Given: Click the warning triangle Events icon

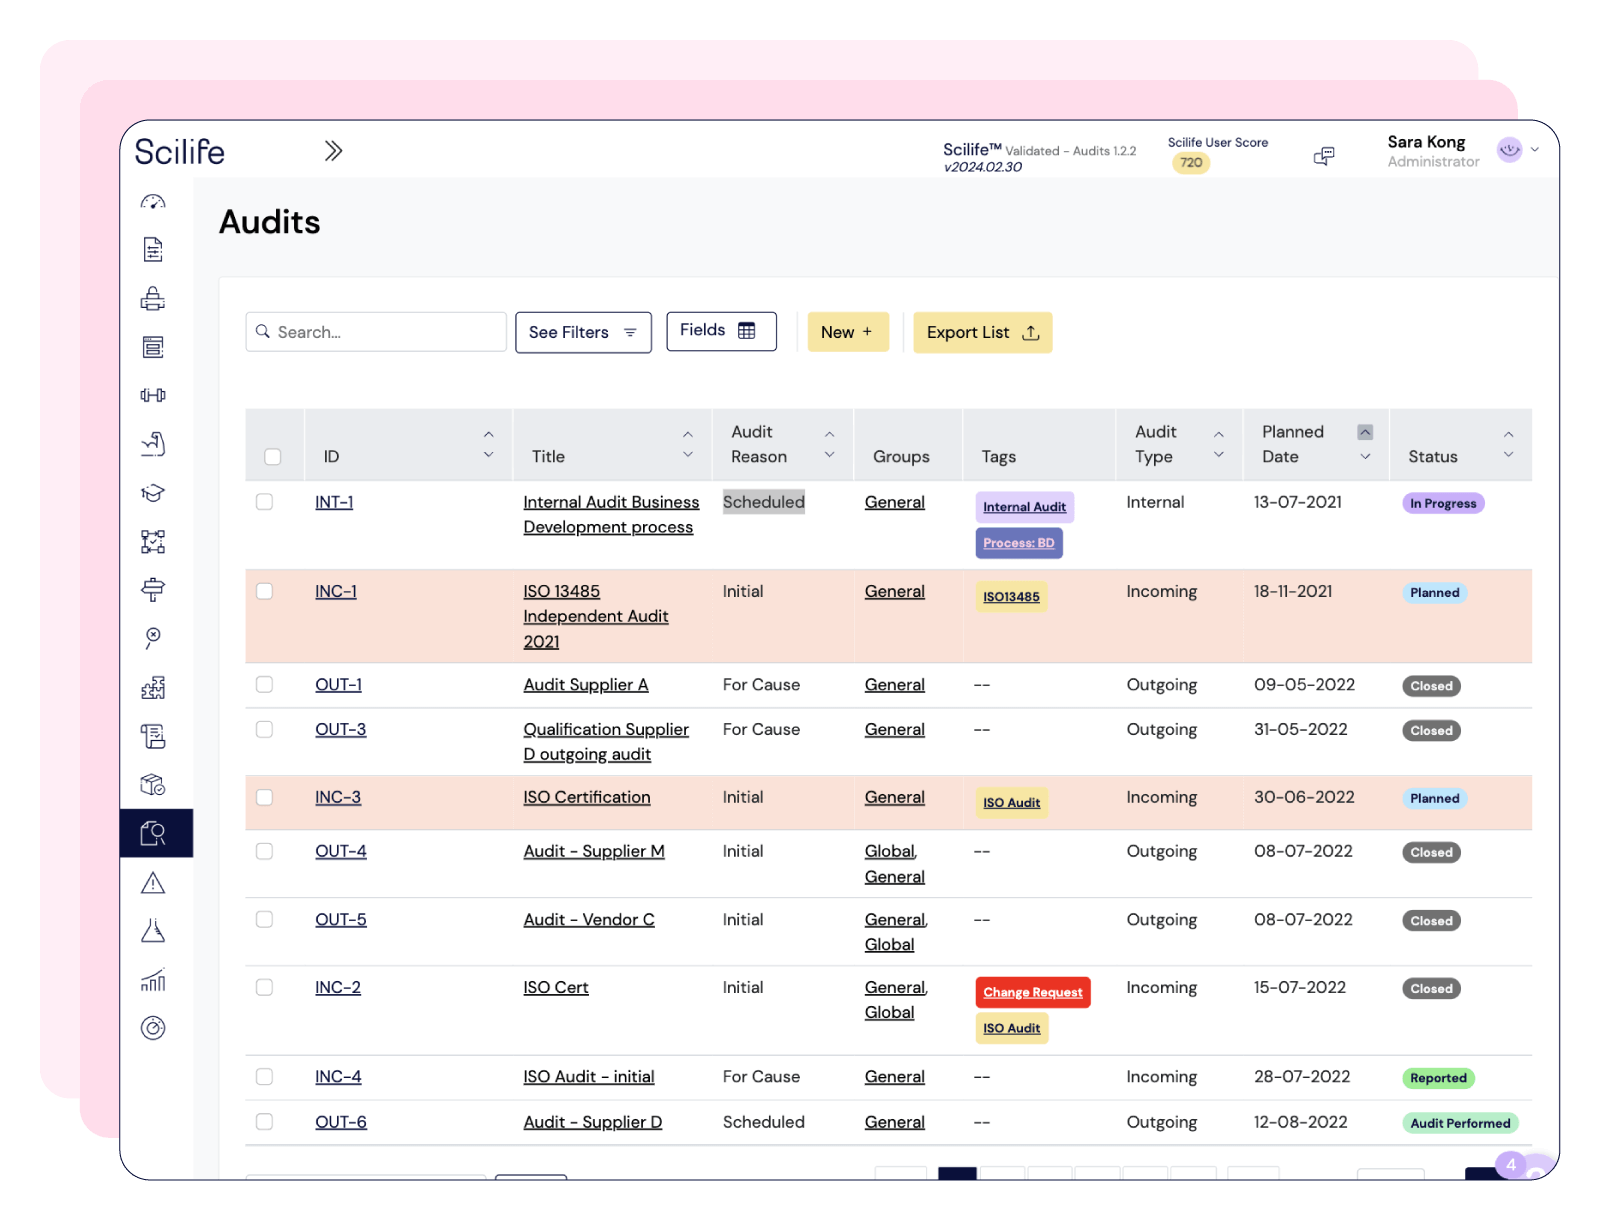Looking at the screenshot, I should click(153, 882).
